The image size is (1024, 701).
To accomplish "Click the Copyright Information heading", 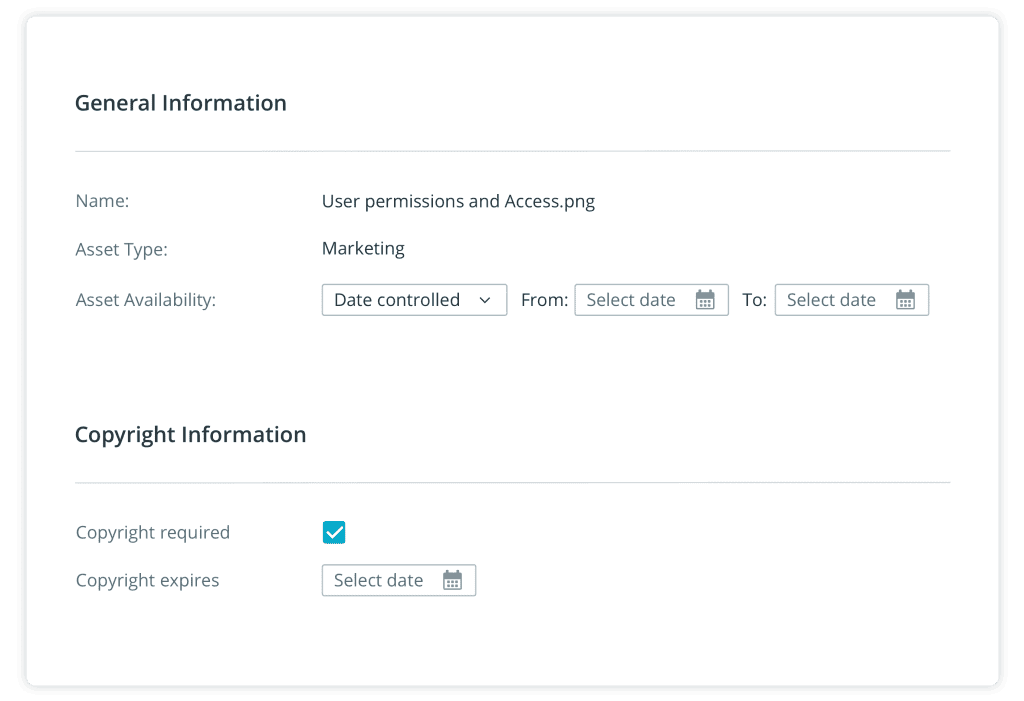I will click(190, 434).
